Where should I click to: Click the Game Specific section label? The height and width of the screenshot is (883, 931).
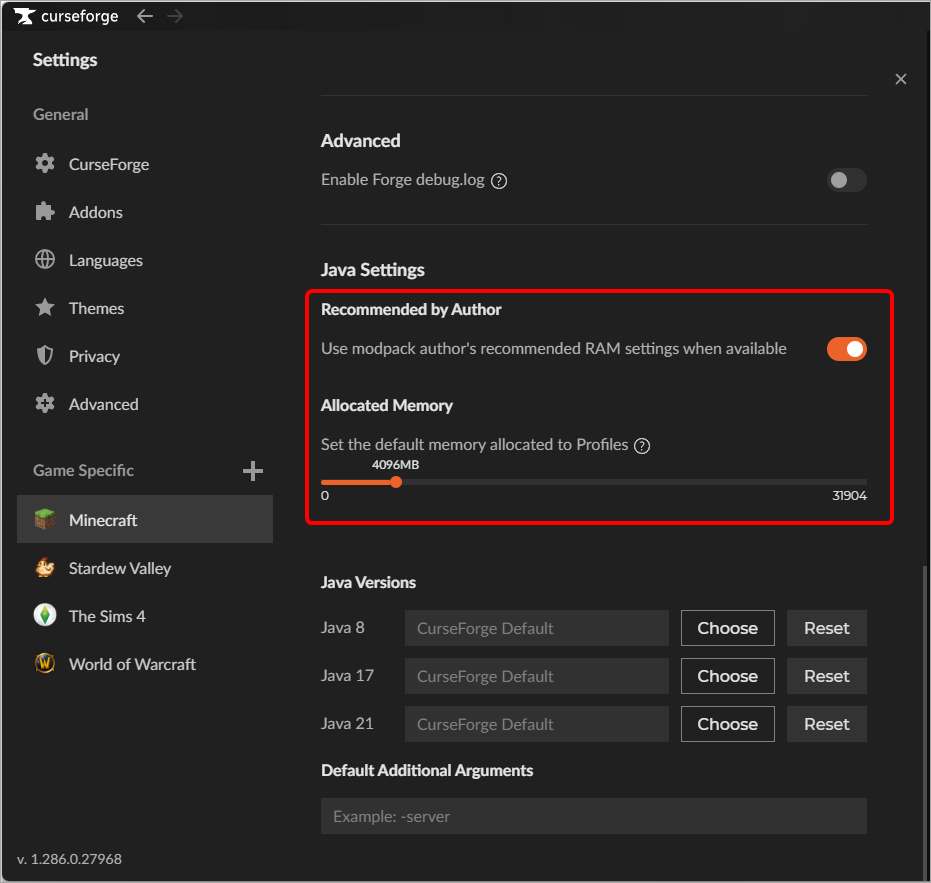pos(83,470)
